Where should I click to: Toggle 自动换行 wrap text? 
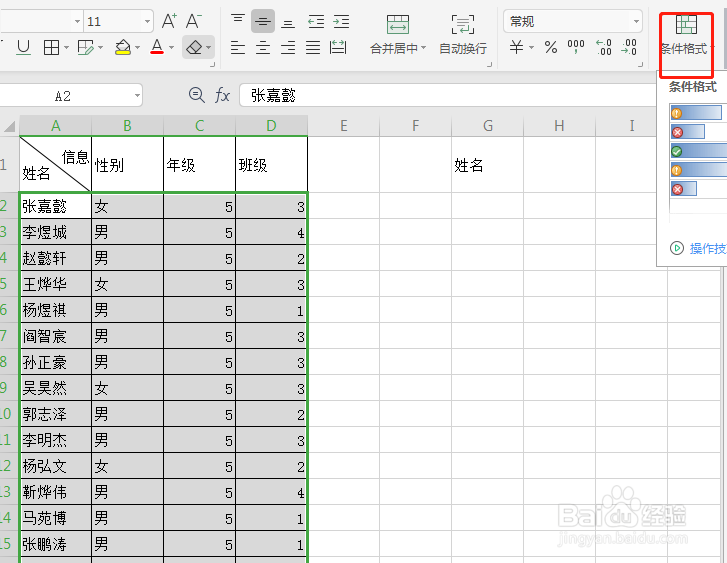[463, 34]
